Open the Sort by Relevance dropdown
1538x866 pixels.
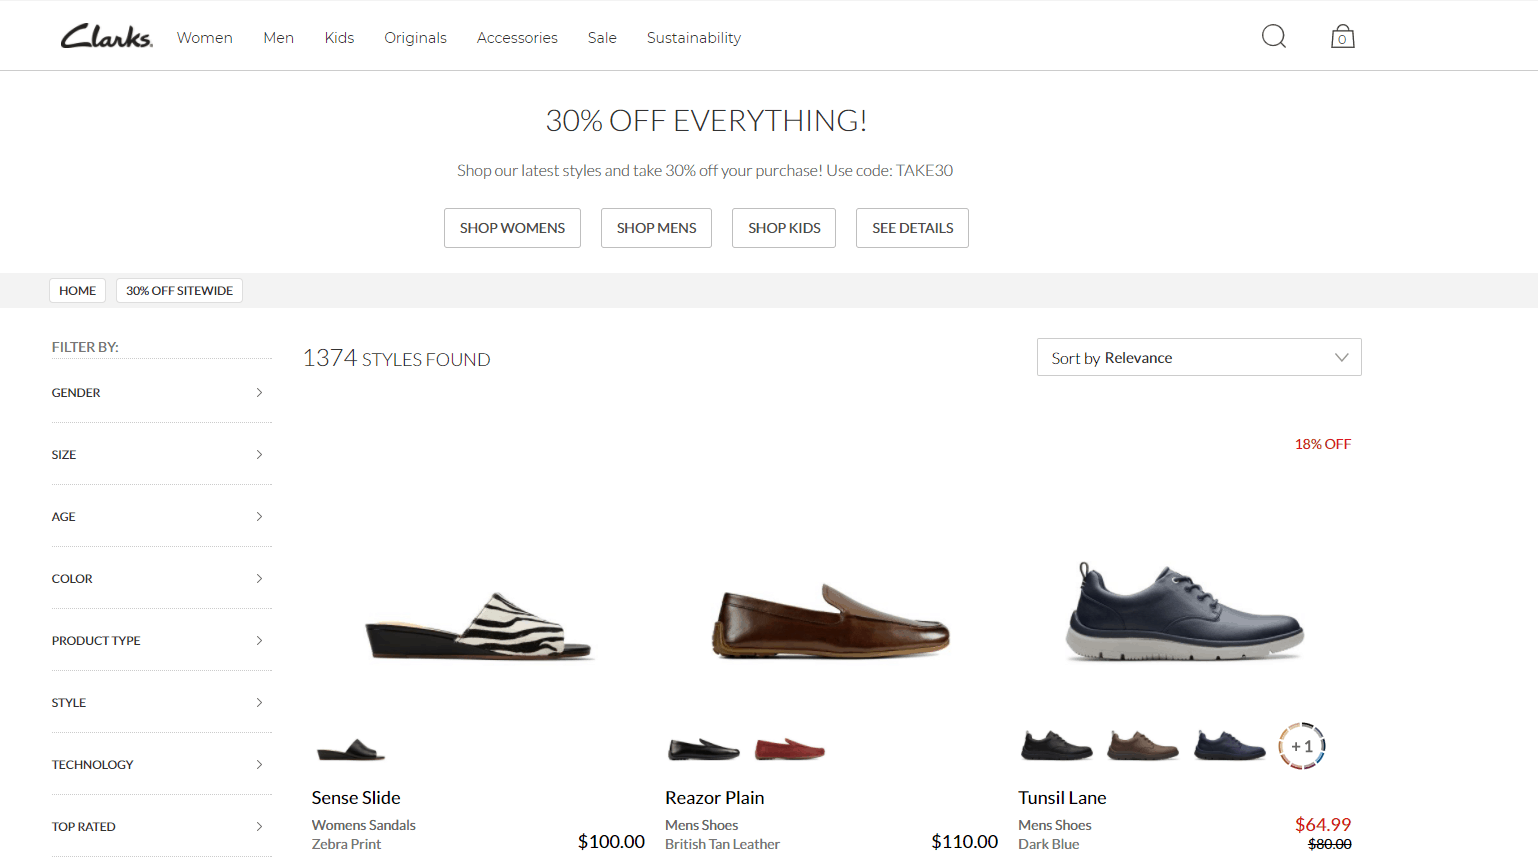(1199, 357)
